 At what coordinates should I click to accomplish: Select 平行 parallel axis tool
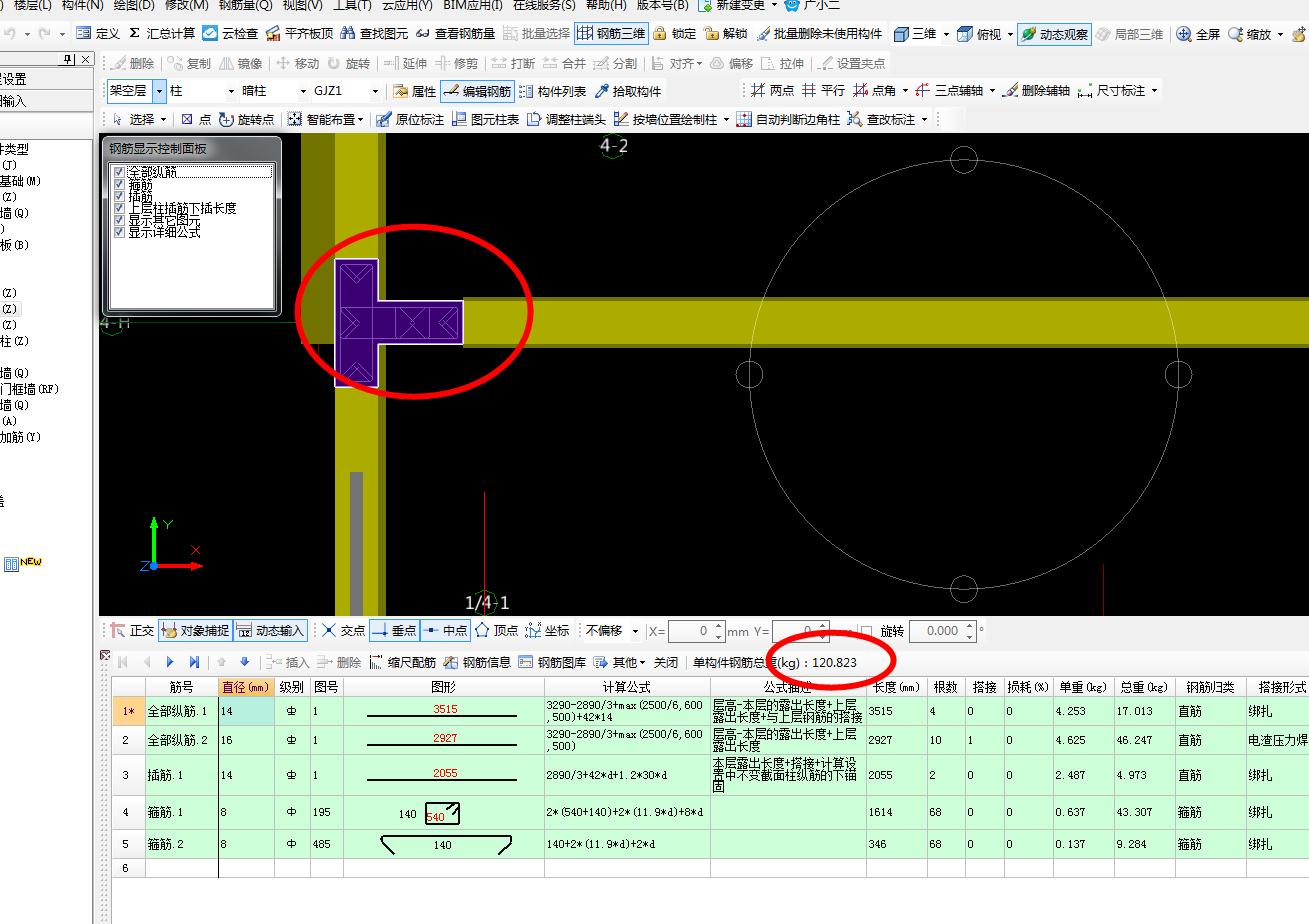coord(824,90)
